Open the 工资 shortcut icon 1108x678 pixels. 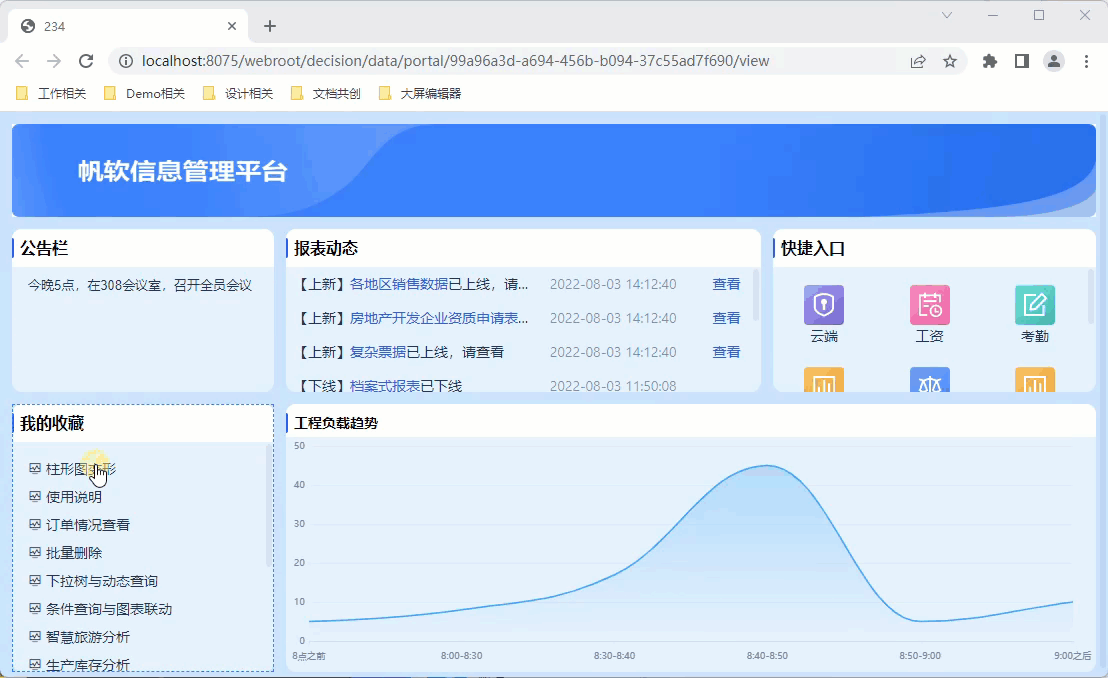(929, 305)
